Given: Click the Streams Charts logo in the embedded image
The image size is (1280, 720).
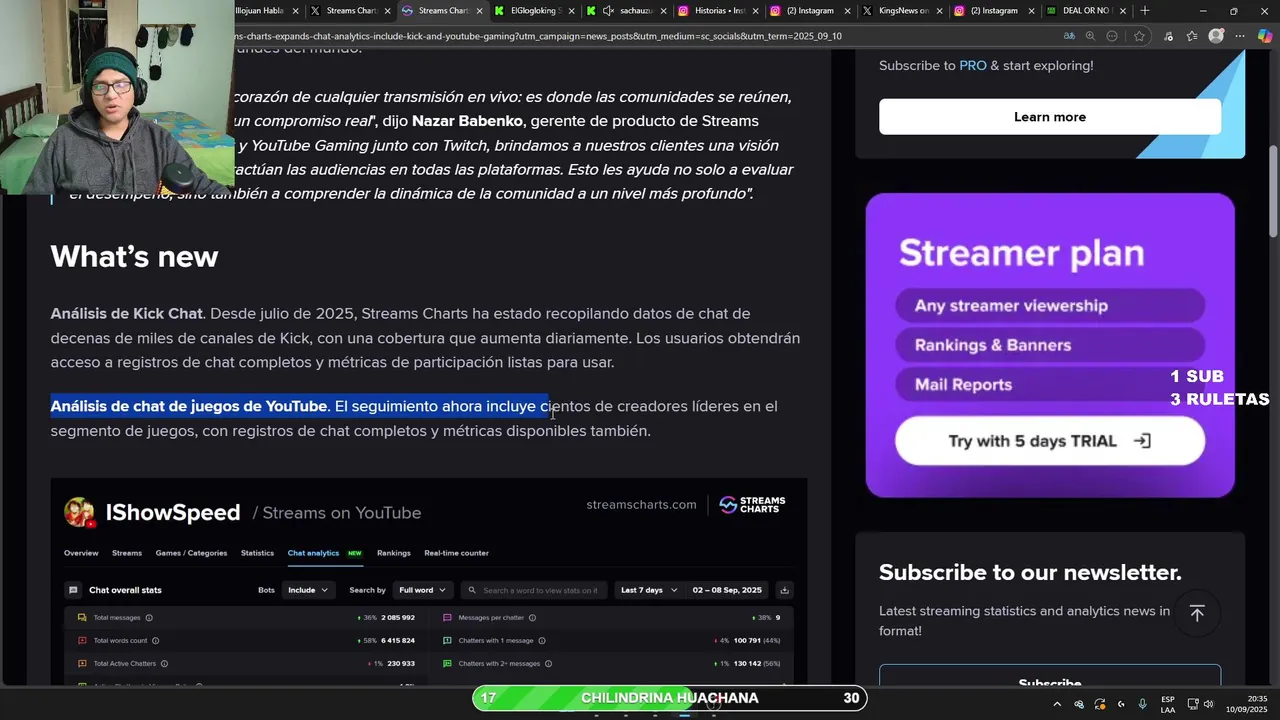Looking at the screenshot, I should 752,505.
